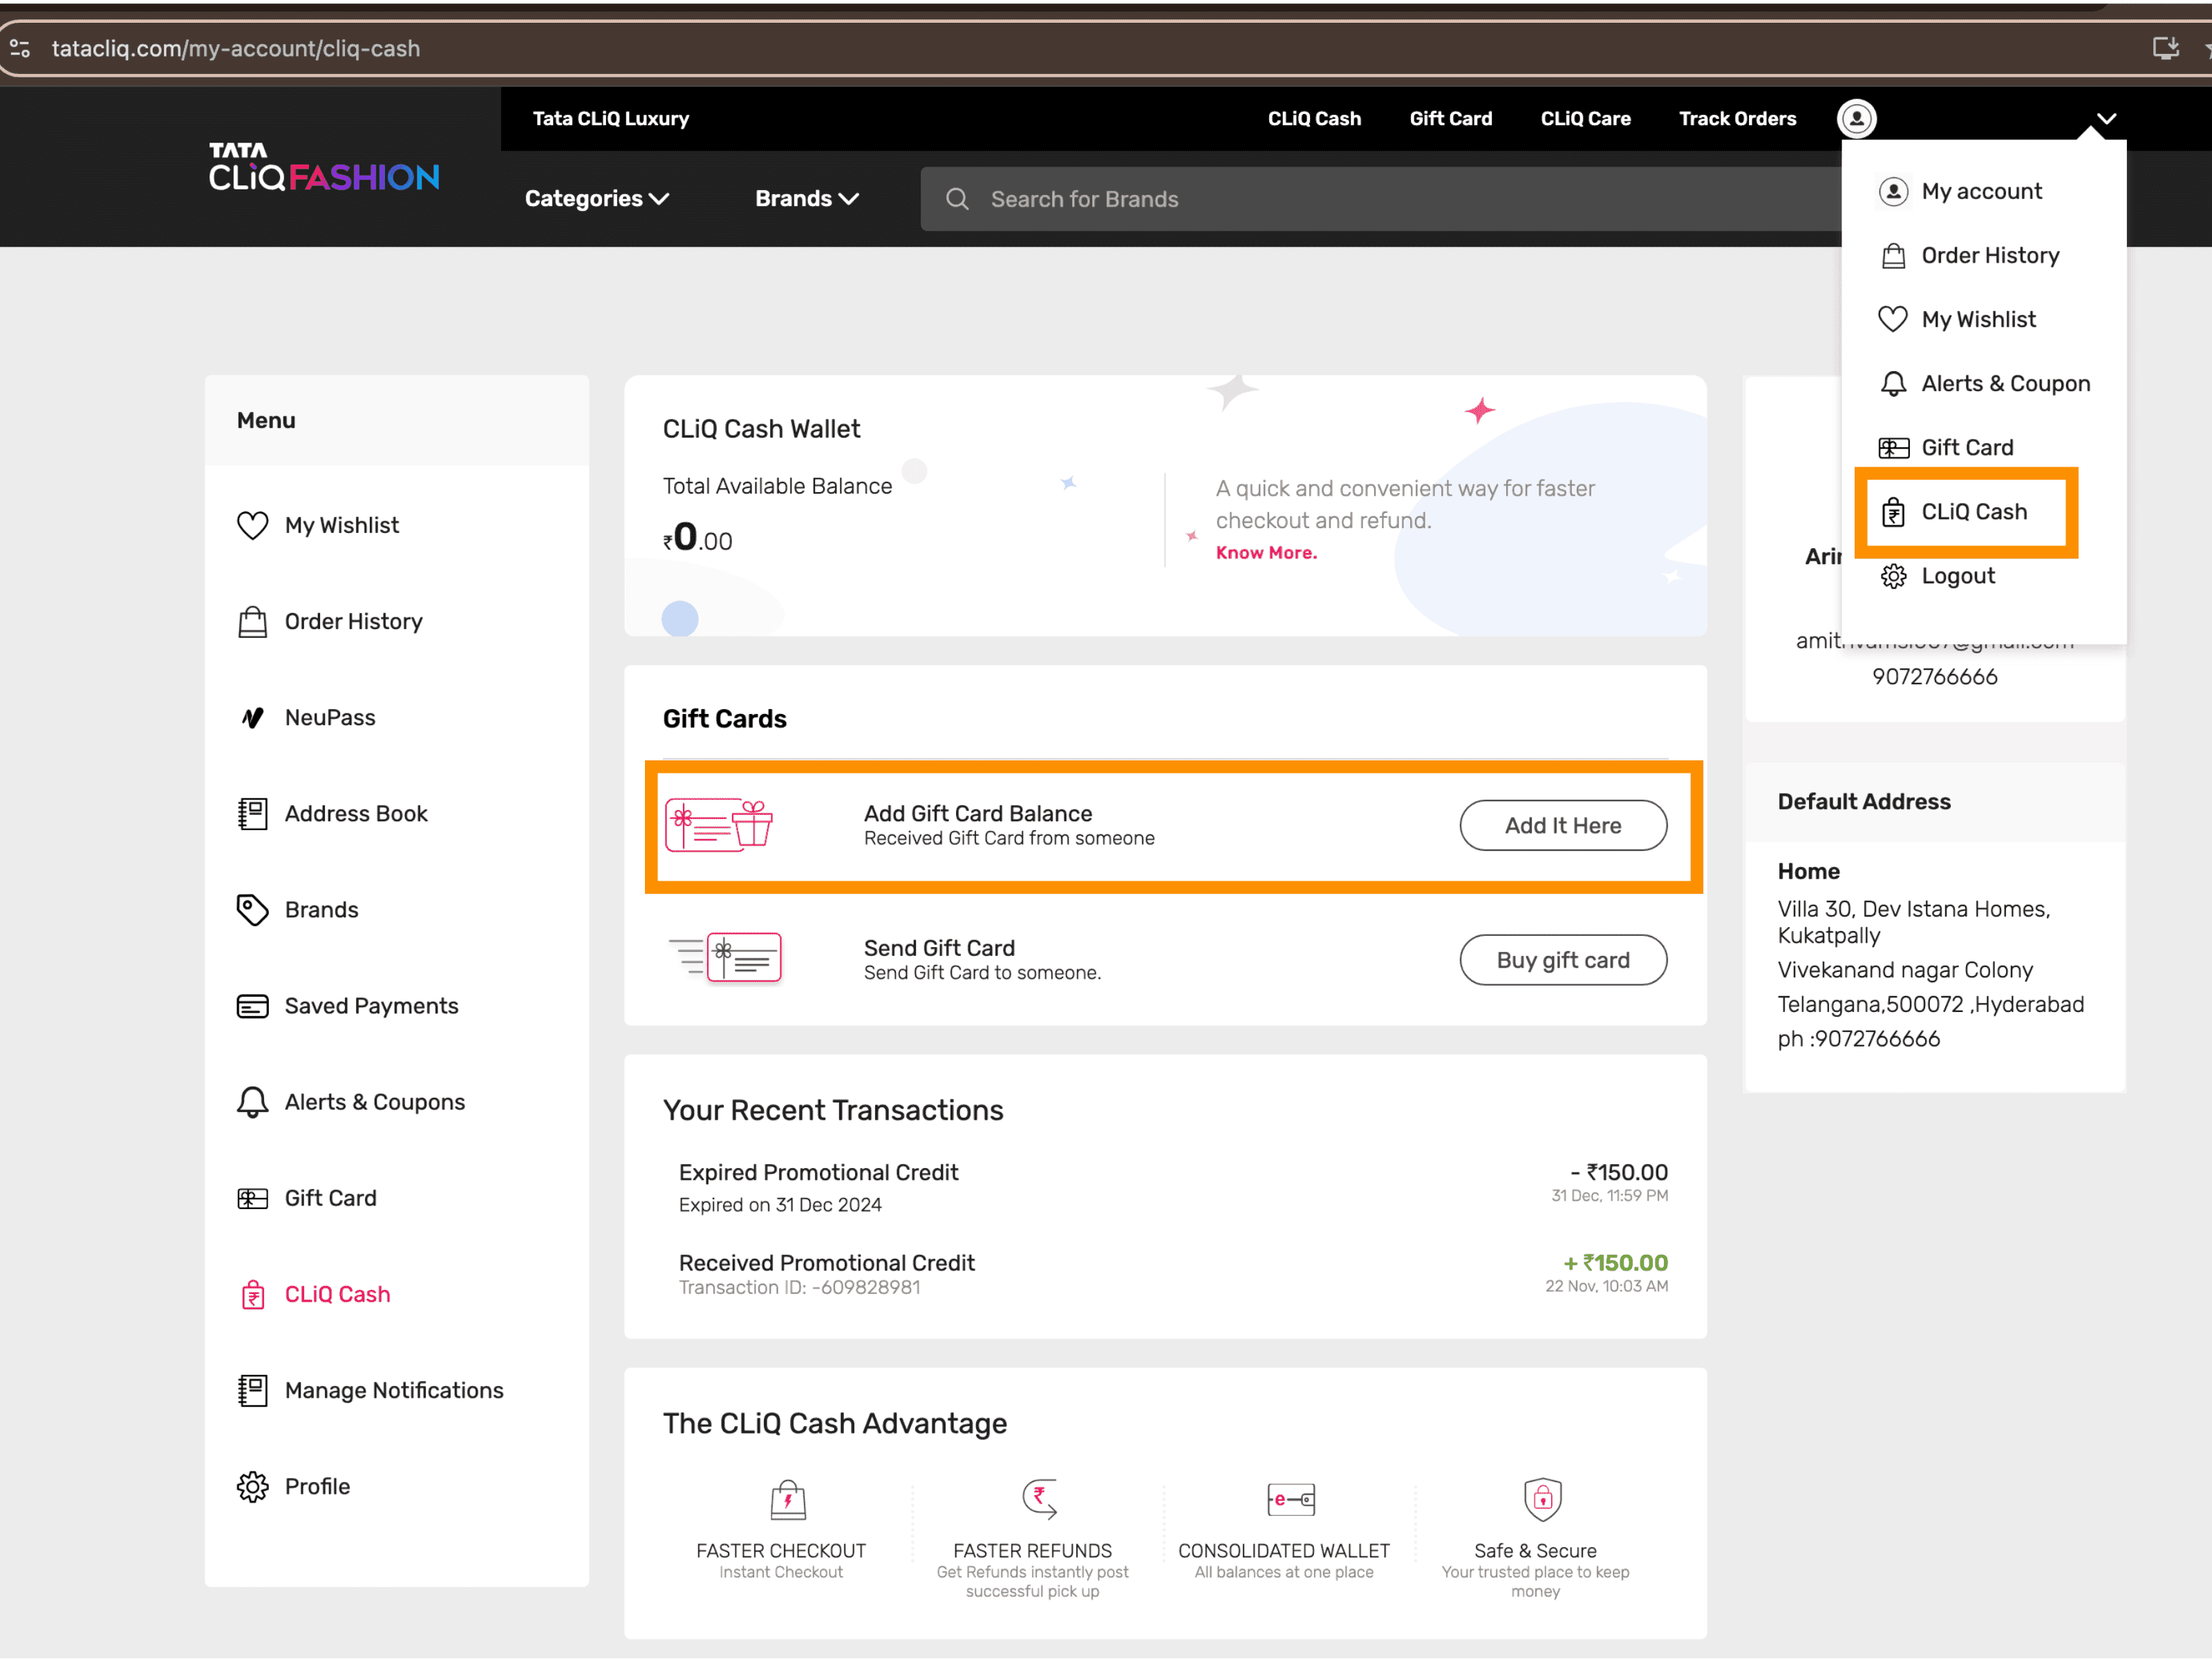The height and width of the screenshot is (1659, 2212).
Task: Click the bell icon for Alerts & Coupons in sidebar
Action: pyautogui.click(x=252, y=1102)
